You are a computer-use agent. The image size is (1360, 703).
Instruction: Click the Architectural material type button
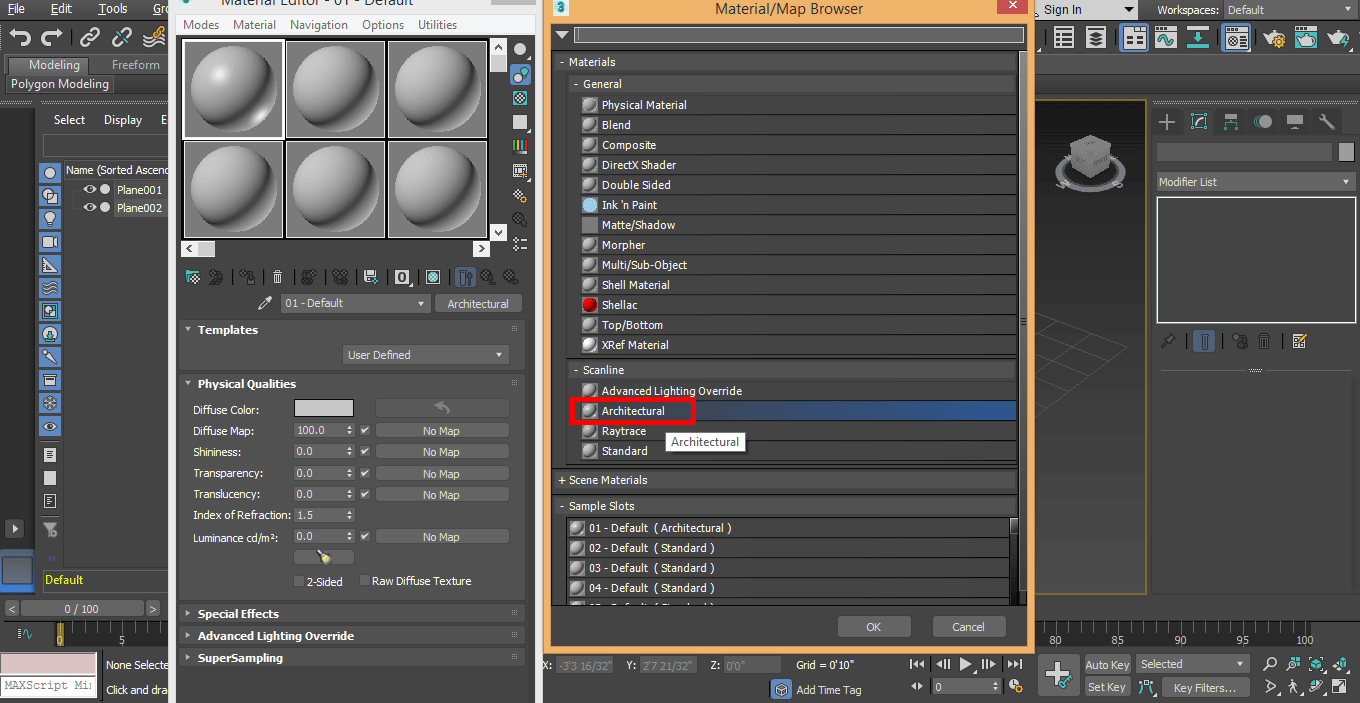(x=478, y=303)
